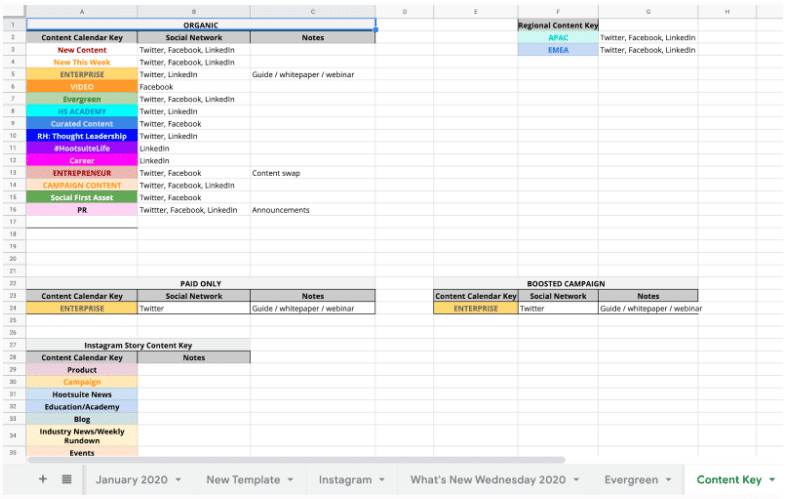
Task: Click the ORGANIC header cell
Action: pyautogui.click(x=201, y=25)
